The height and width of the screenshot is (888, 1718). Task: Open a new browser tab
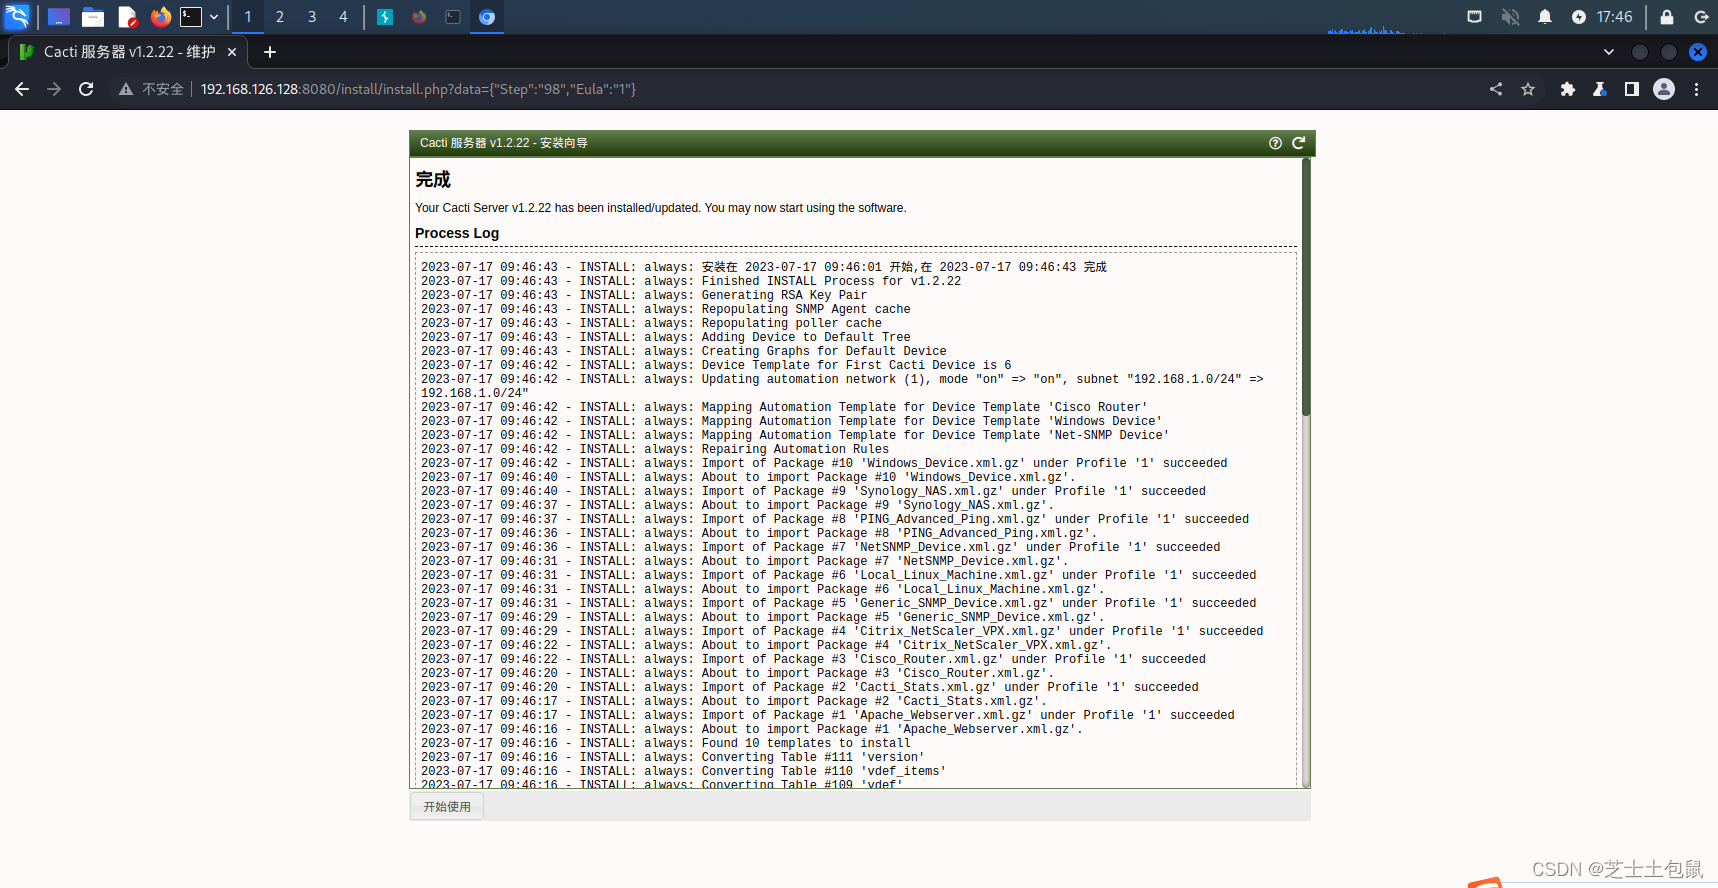[x=270, y=52]
